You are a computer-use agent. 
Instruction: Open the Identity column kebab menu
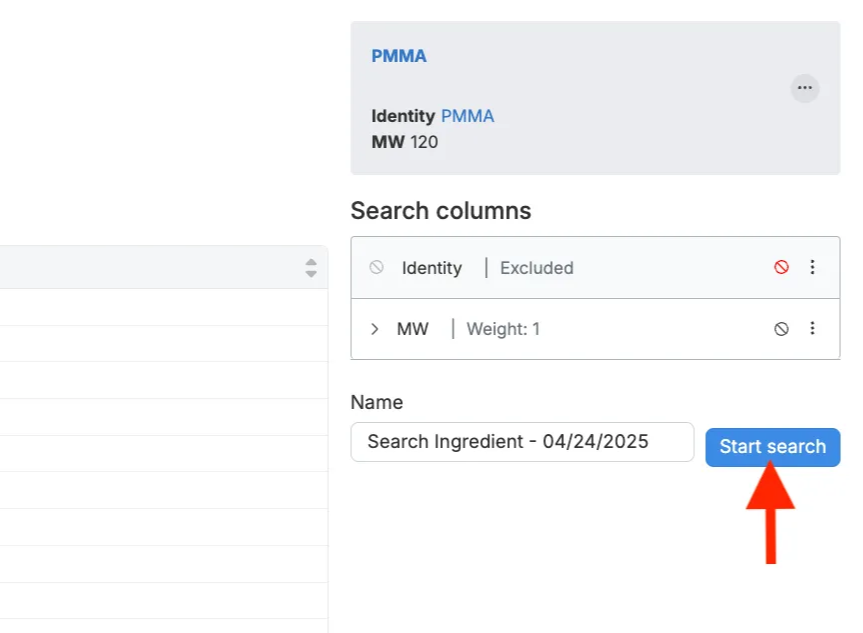coord(812,267)
